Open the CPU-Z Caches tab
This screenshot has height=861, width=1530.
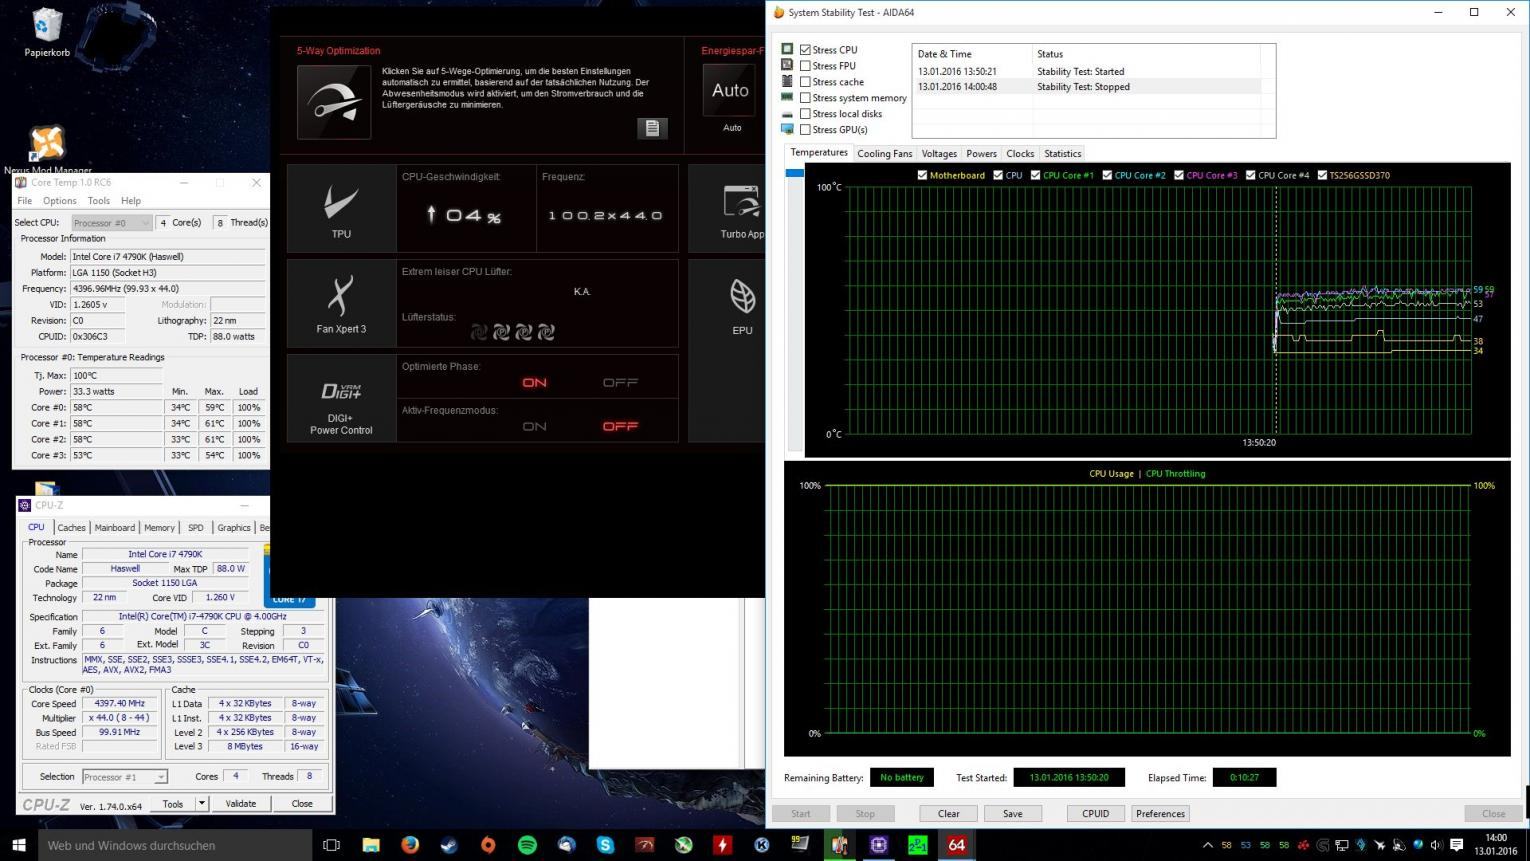pos(71,528)
